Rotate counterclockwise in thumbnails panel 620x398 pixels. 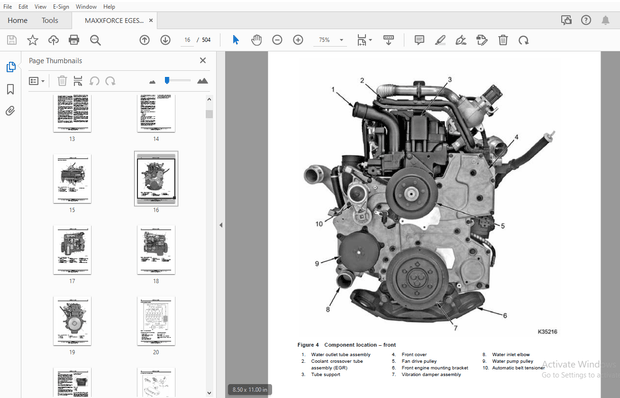point(94,81)
